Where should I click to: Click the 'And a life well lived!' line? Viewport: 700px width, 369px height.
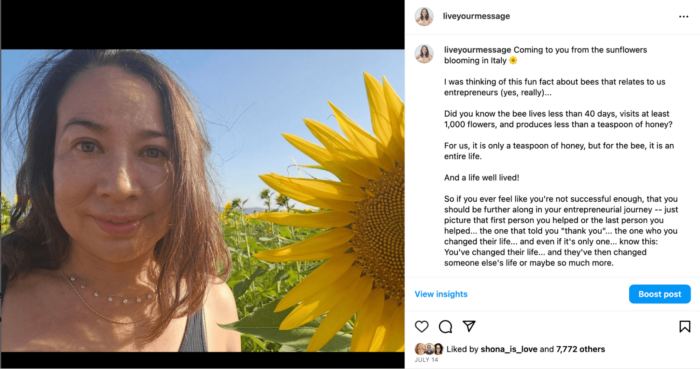pyautogui.click(x=481, y=178)
